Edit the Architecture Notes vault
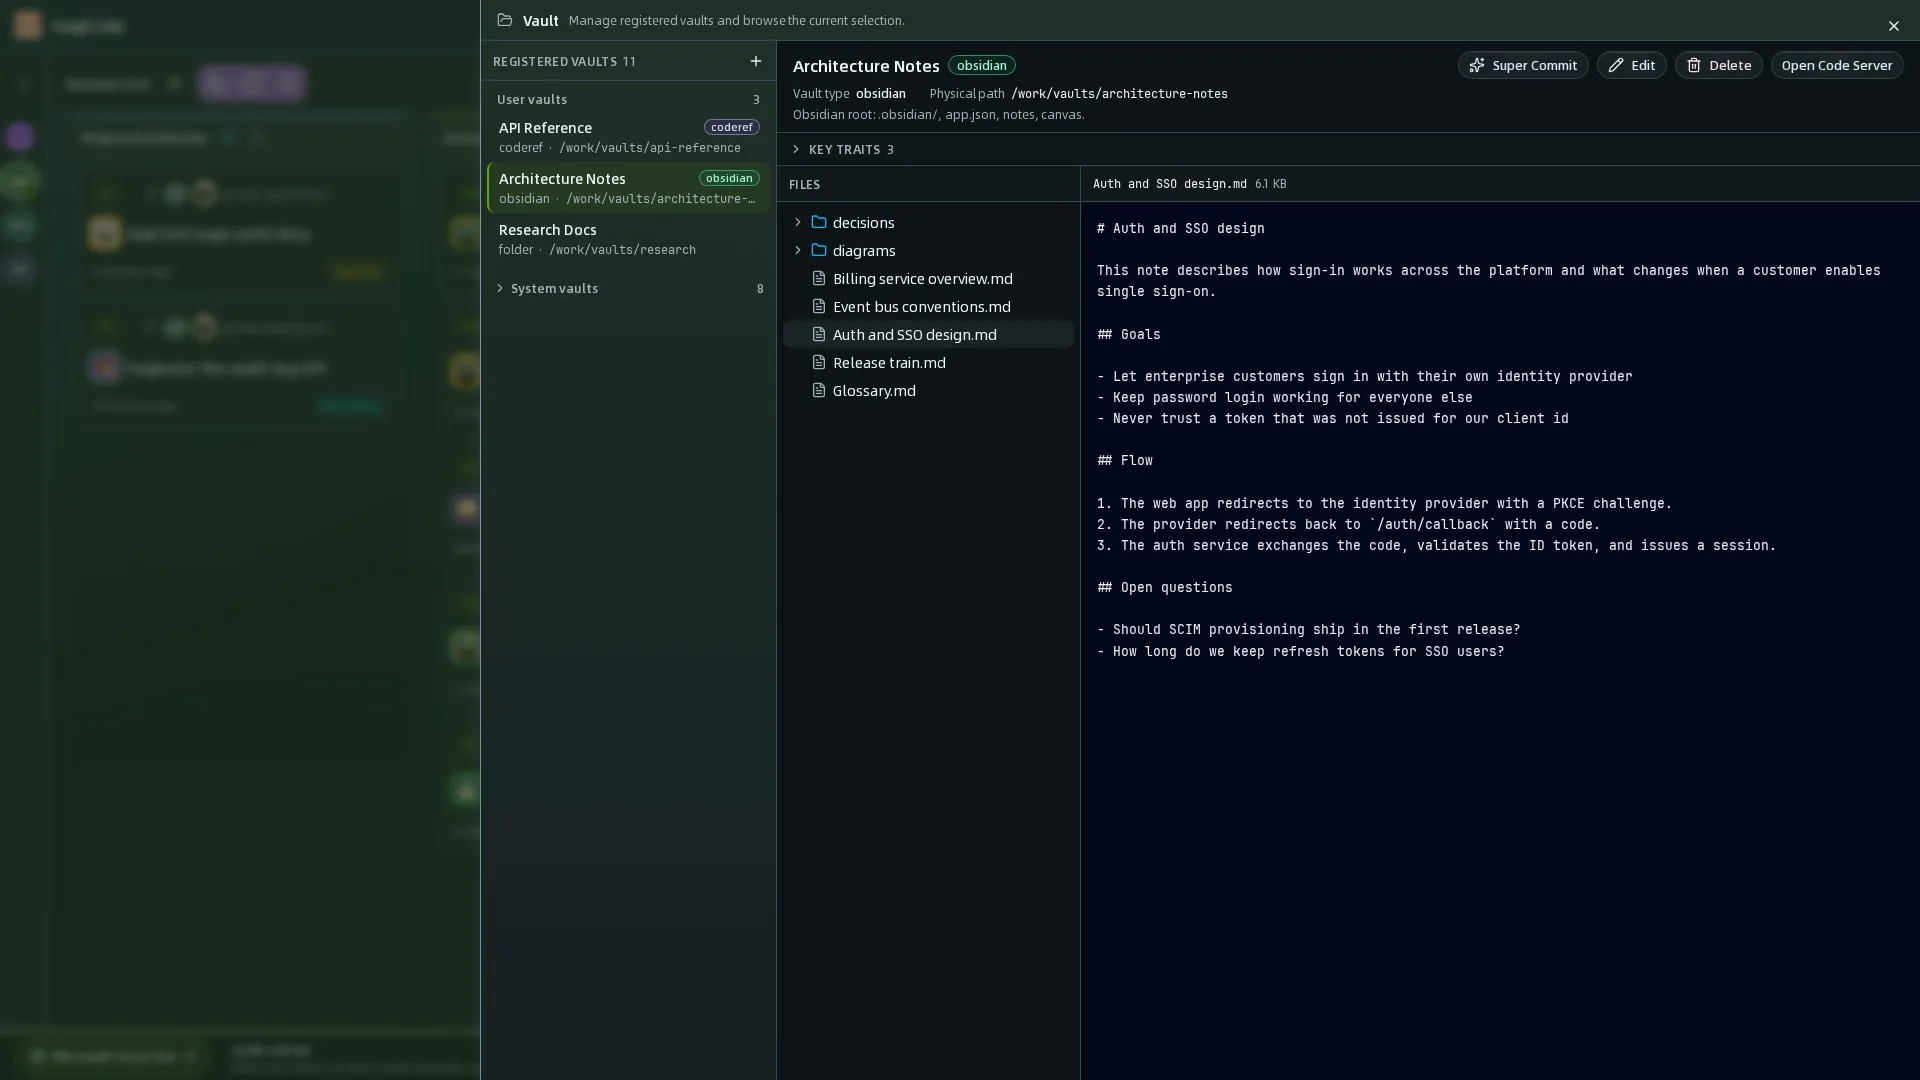 1631,65
